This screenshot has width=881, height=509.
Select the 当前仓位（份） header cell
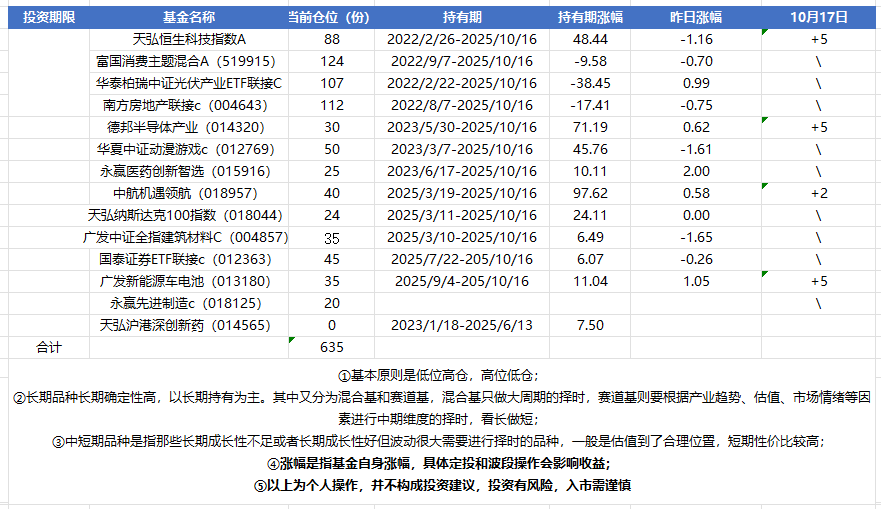coord(331,17)
